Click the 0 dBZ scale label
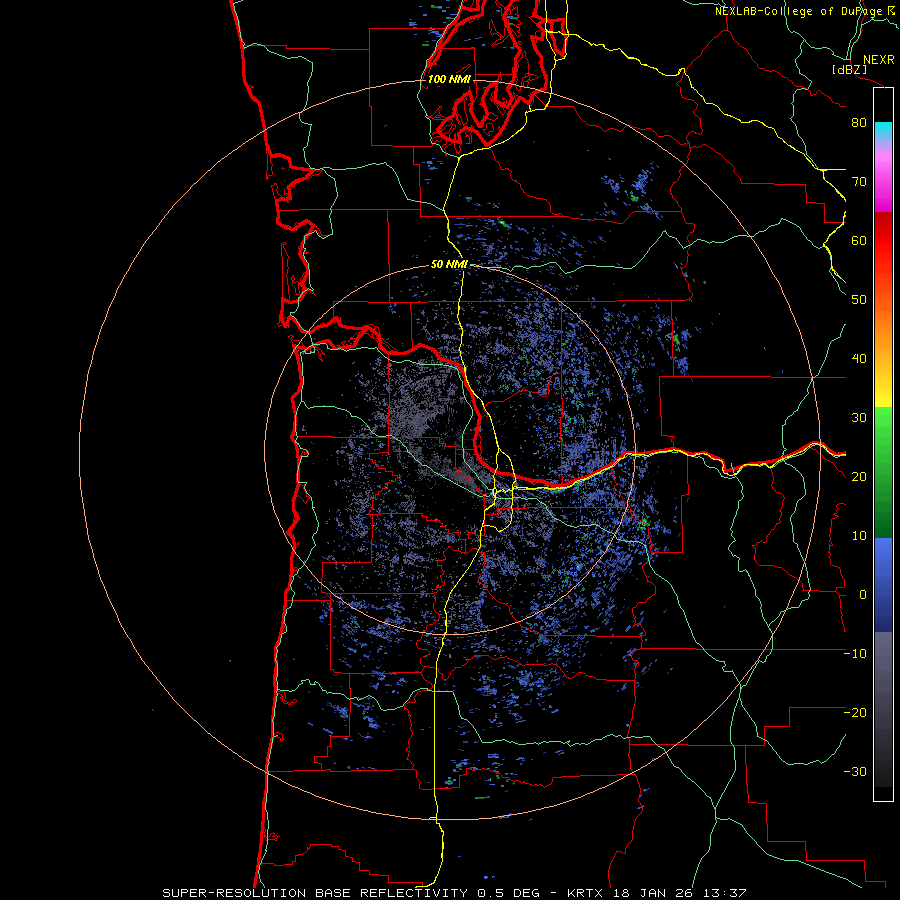900x900 pixels. pyautogui.click(x=863, y=595)
